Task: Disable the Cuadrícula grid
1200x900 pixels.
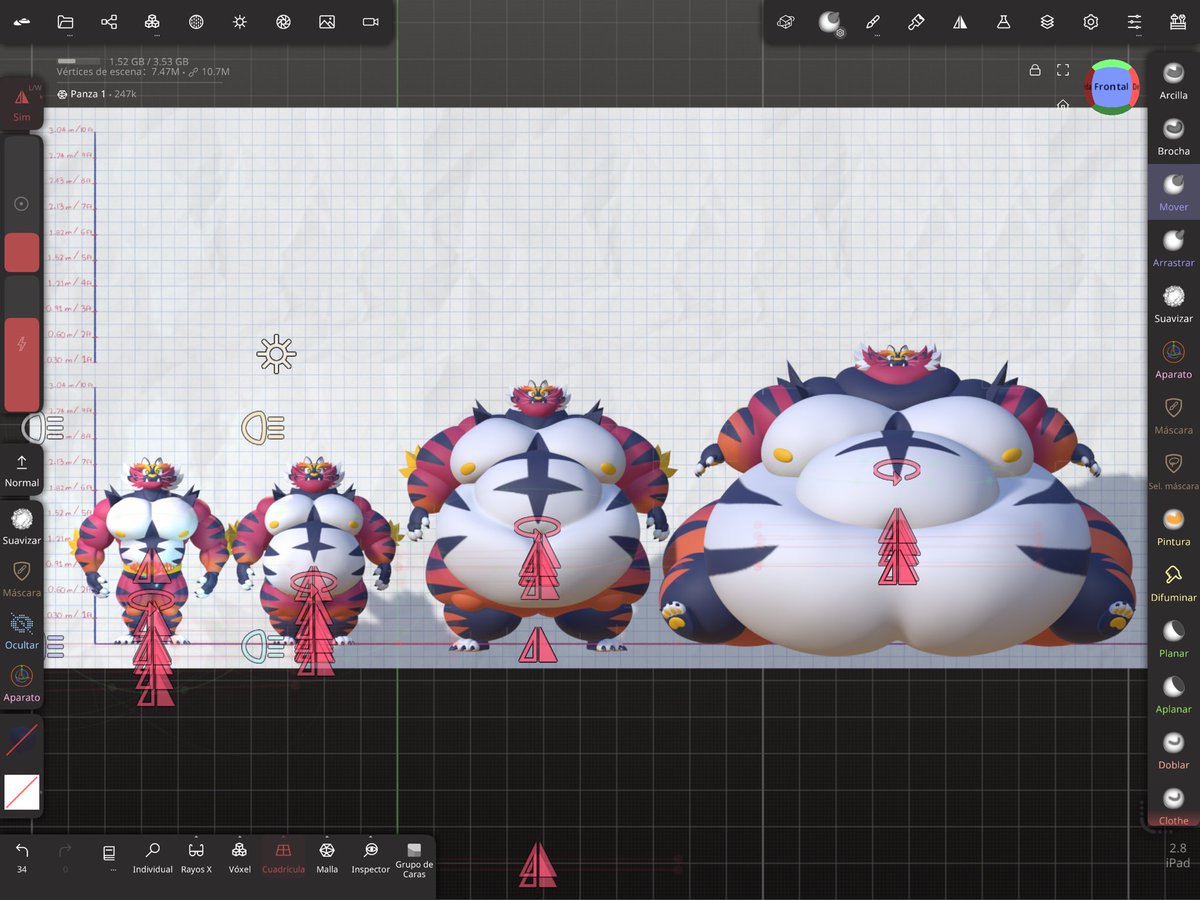Action: 283,857
